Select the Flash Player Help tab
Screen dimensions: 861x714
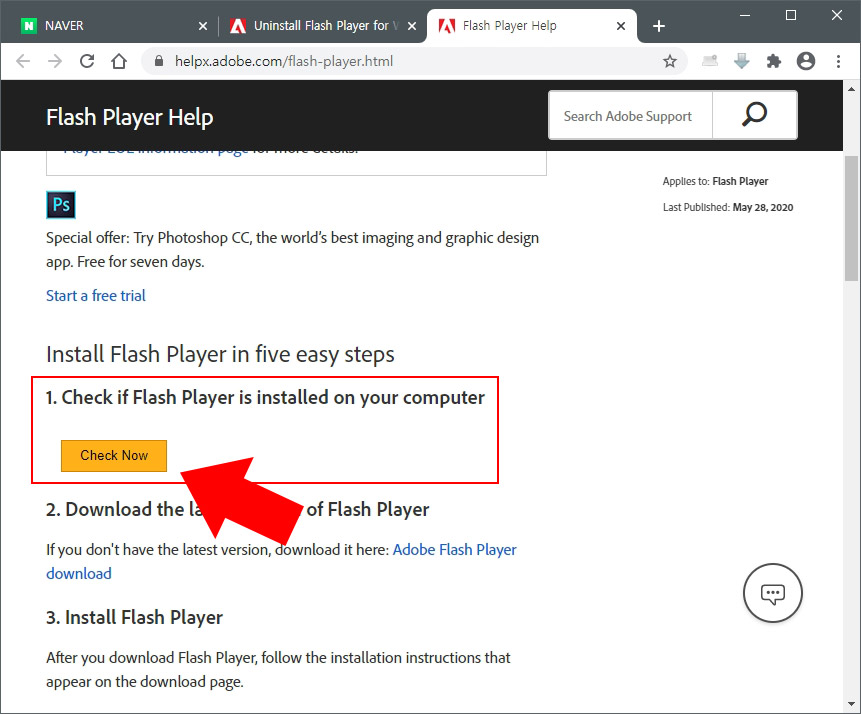tap(531, 26)
